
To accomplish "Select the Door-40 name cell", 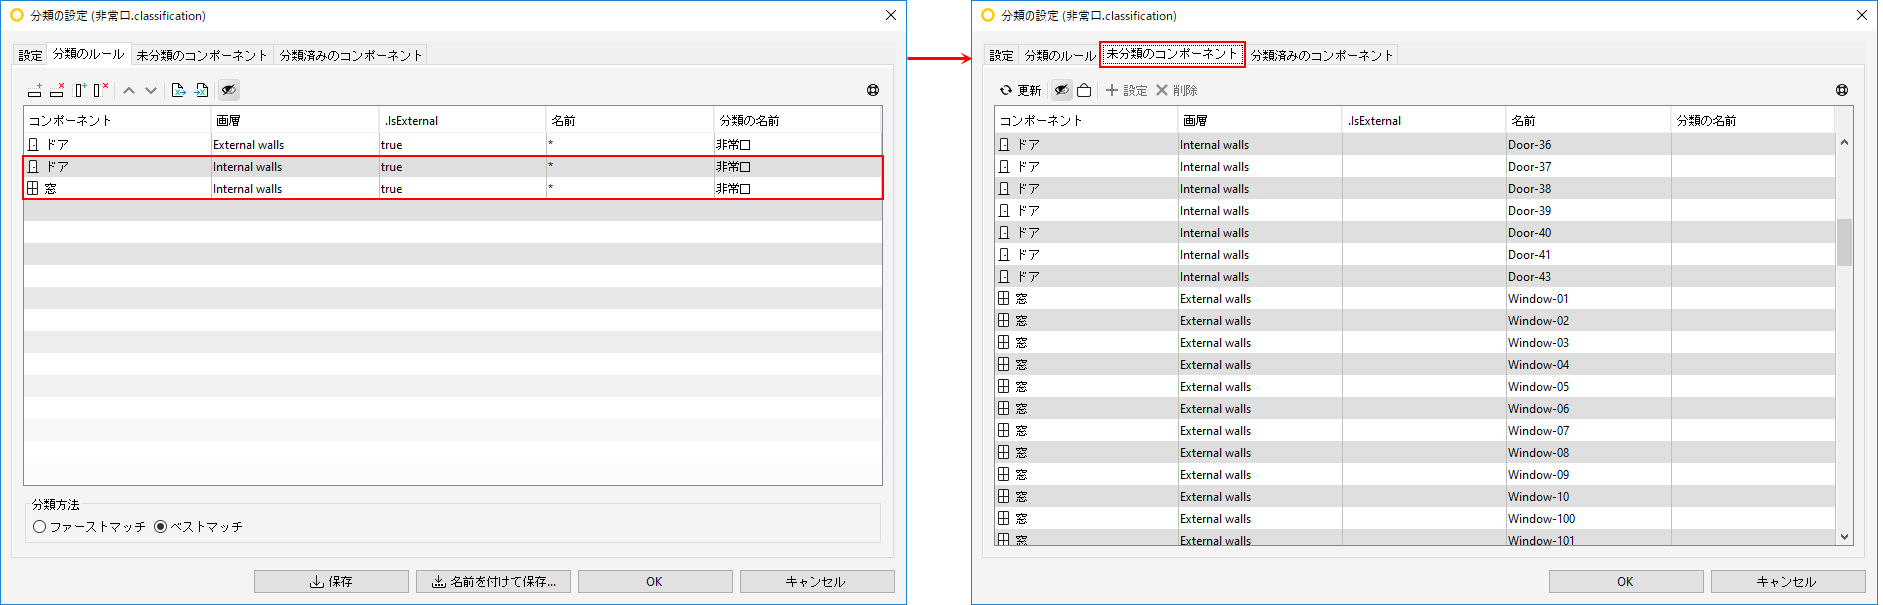I will click(1588, 232).
